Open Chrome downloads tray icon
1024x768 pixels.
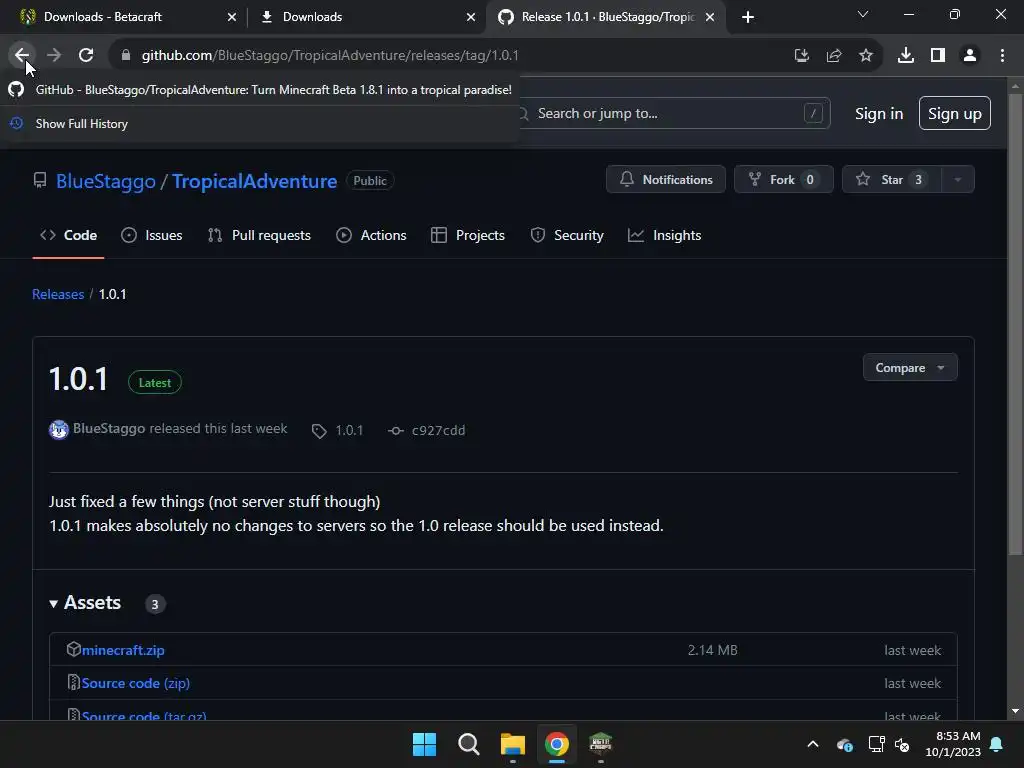[x=906, y=56]
